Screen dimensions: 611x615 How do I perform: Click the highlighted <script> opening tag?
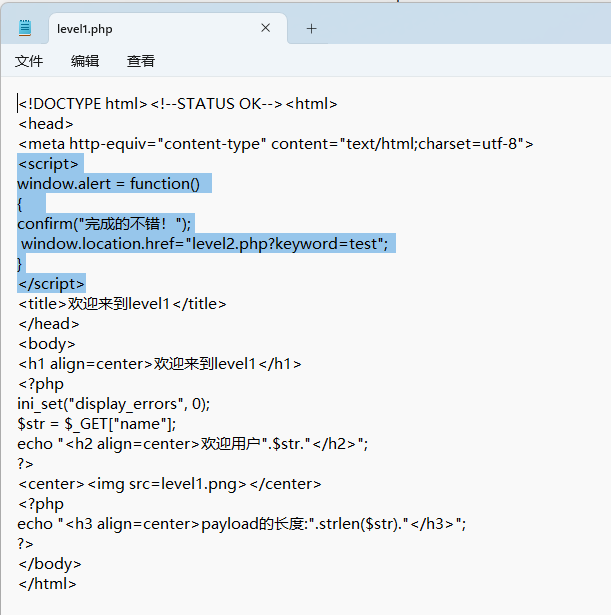(48, 164)
